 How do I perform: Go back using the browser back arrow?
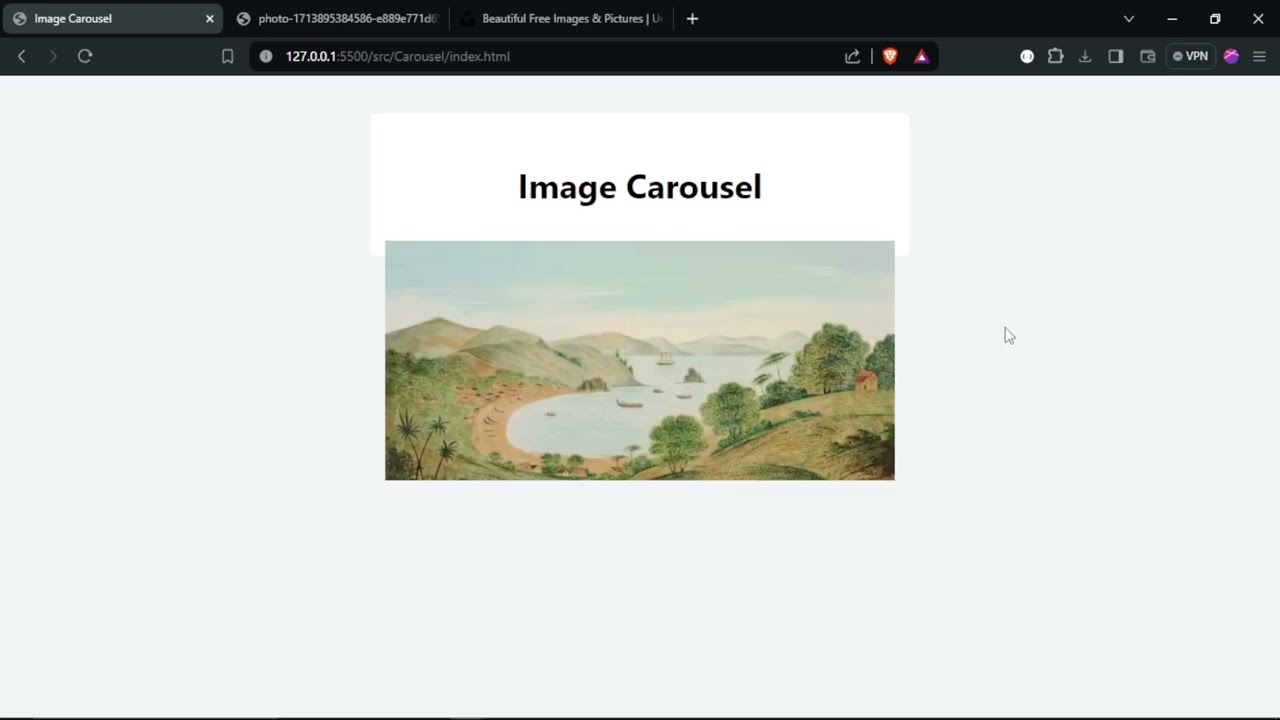point(21,56)
